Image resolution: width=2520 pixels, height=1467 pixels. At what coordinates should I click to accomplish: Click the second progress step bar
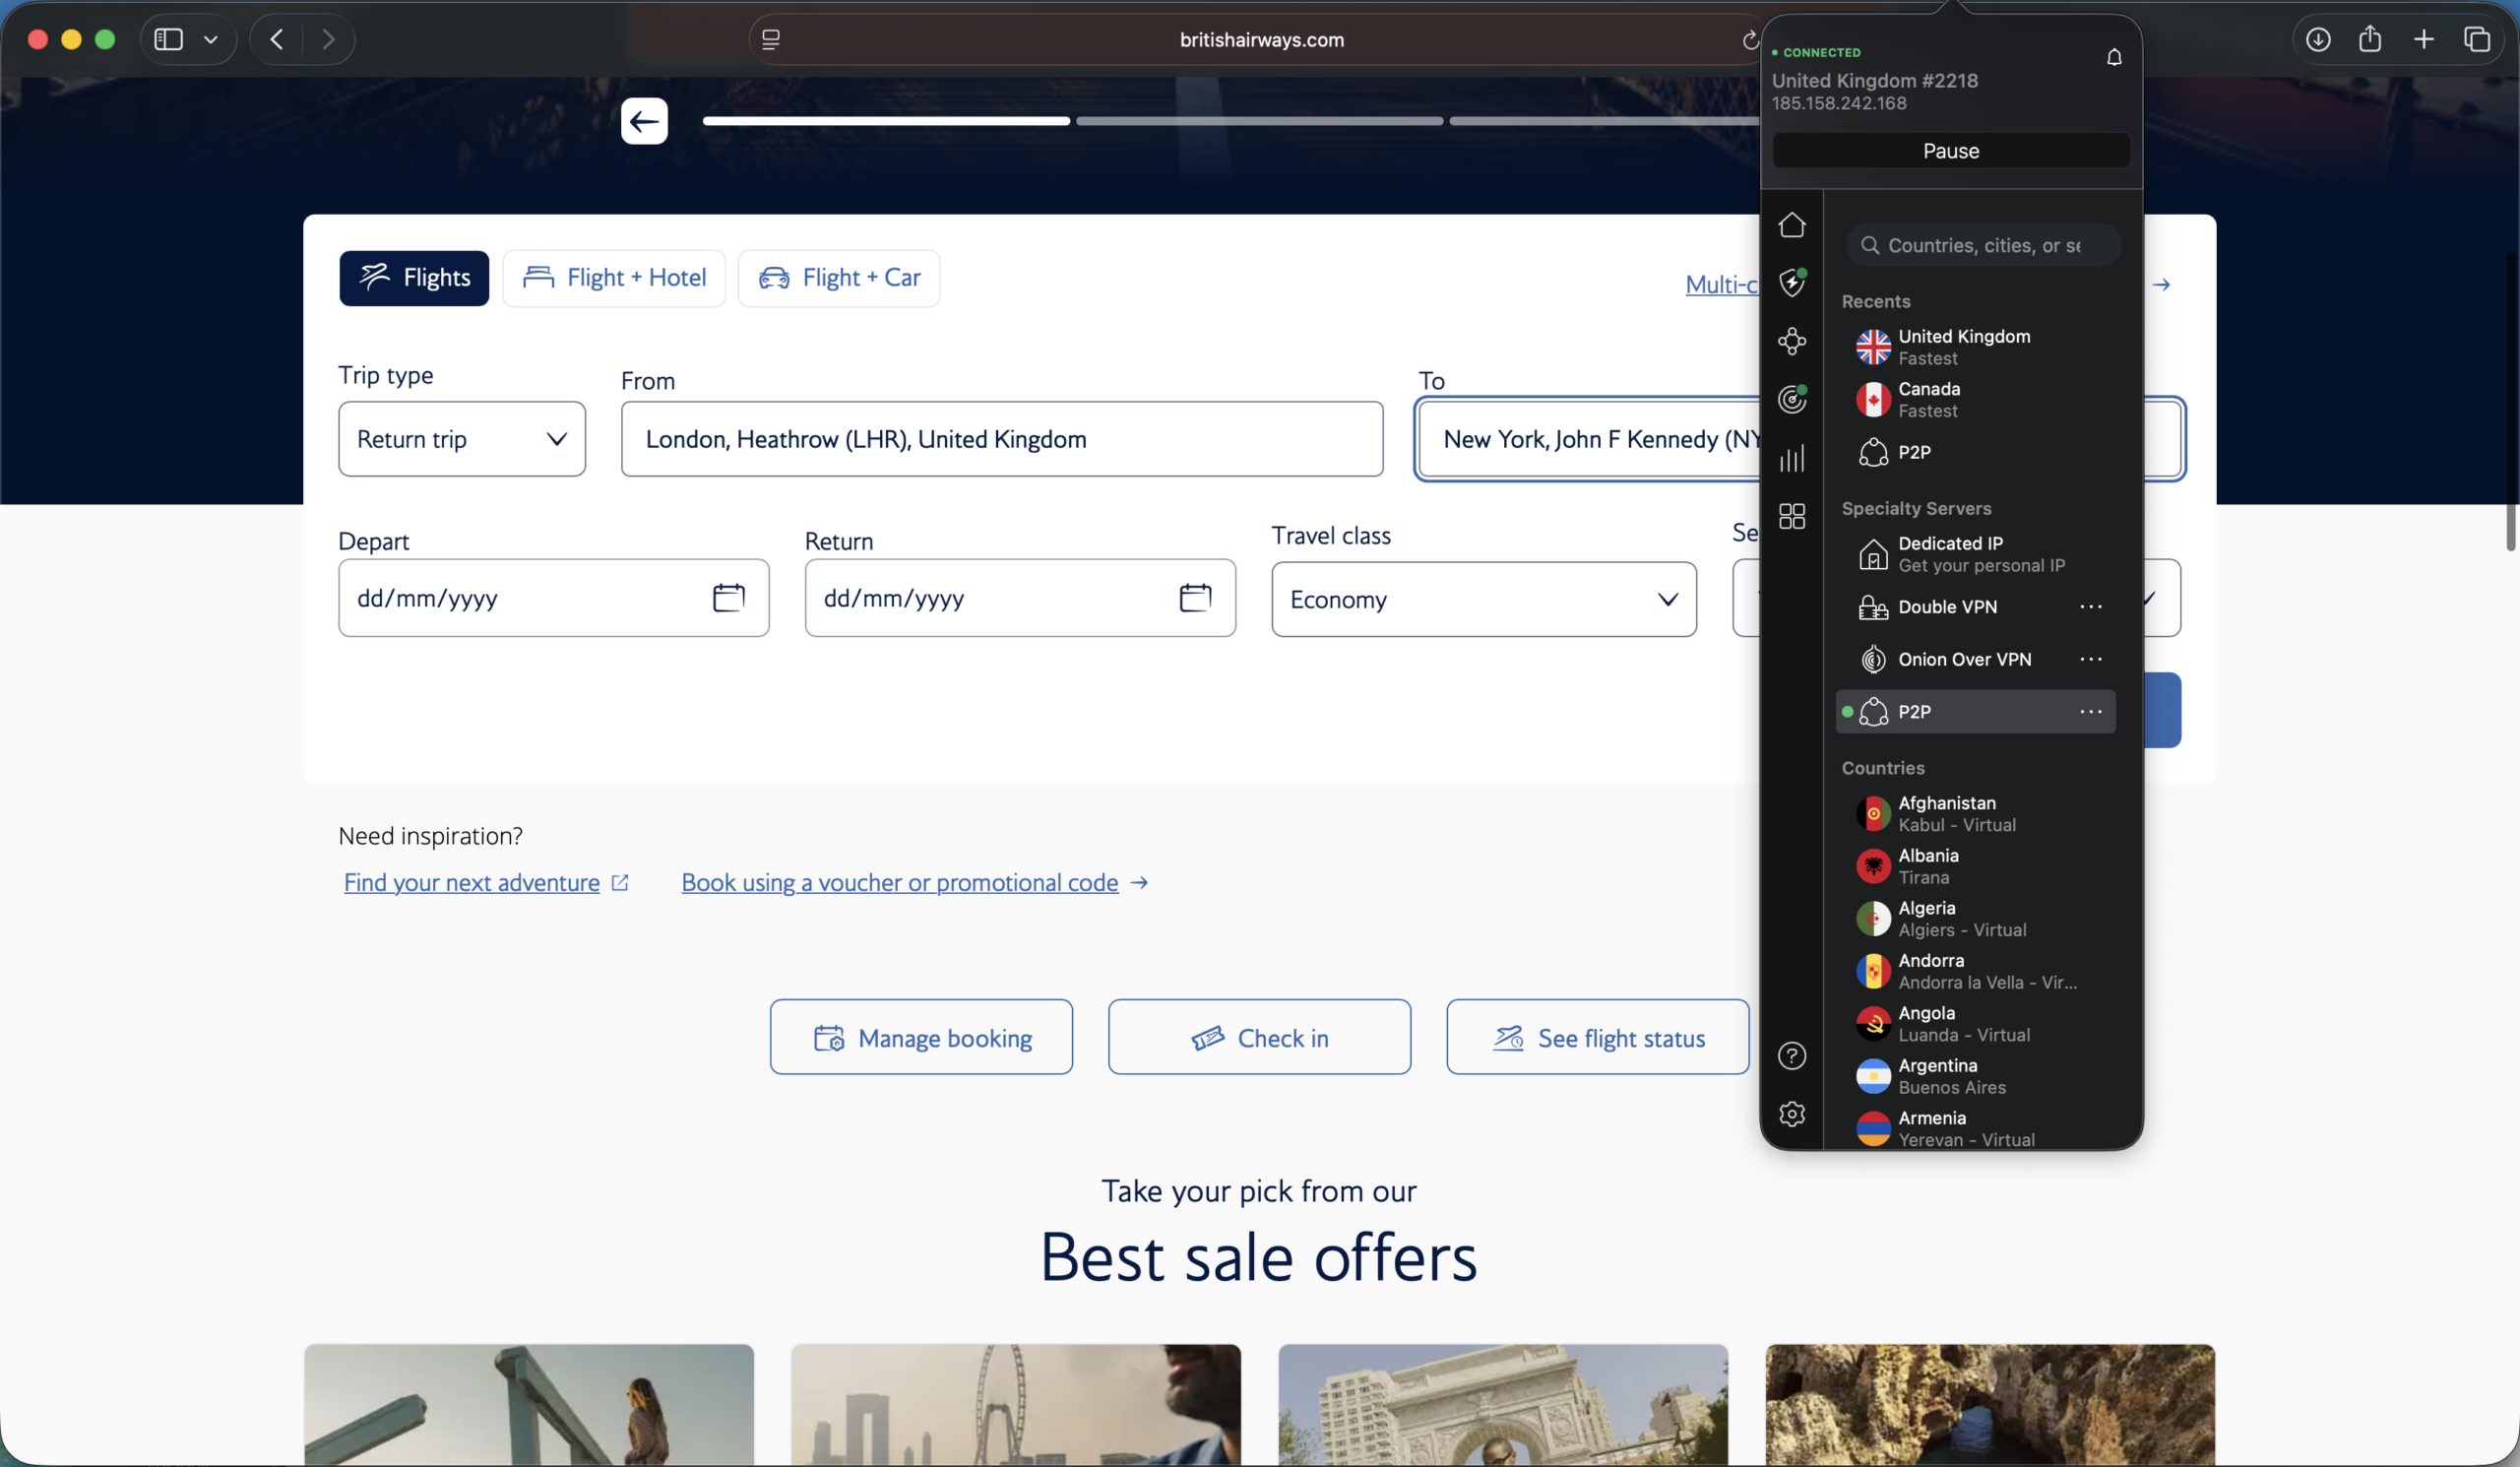point(1260,121)
